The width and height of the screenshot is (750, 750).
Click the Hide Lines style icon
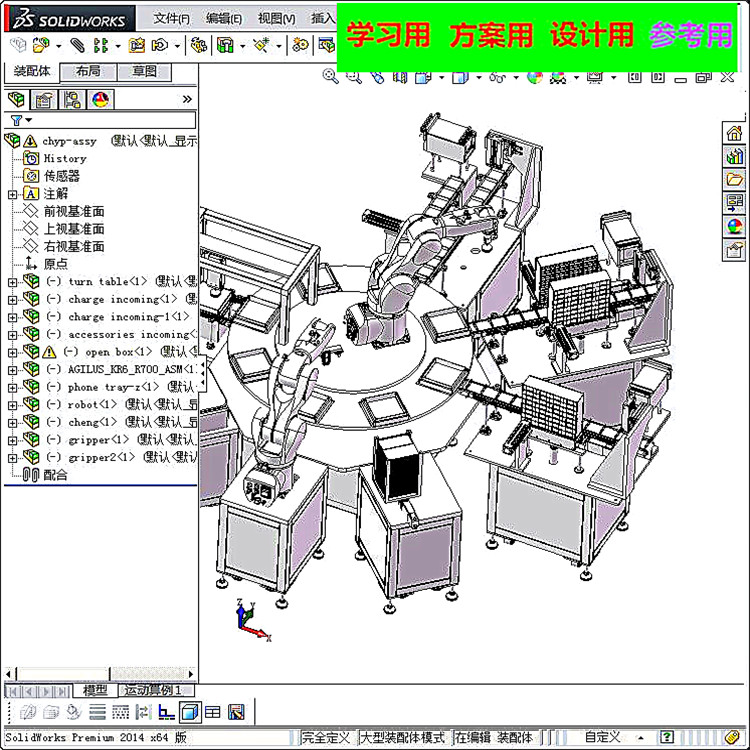(x=97, y=712)
